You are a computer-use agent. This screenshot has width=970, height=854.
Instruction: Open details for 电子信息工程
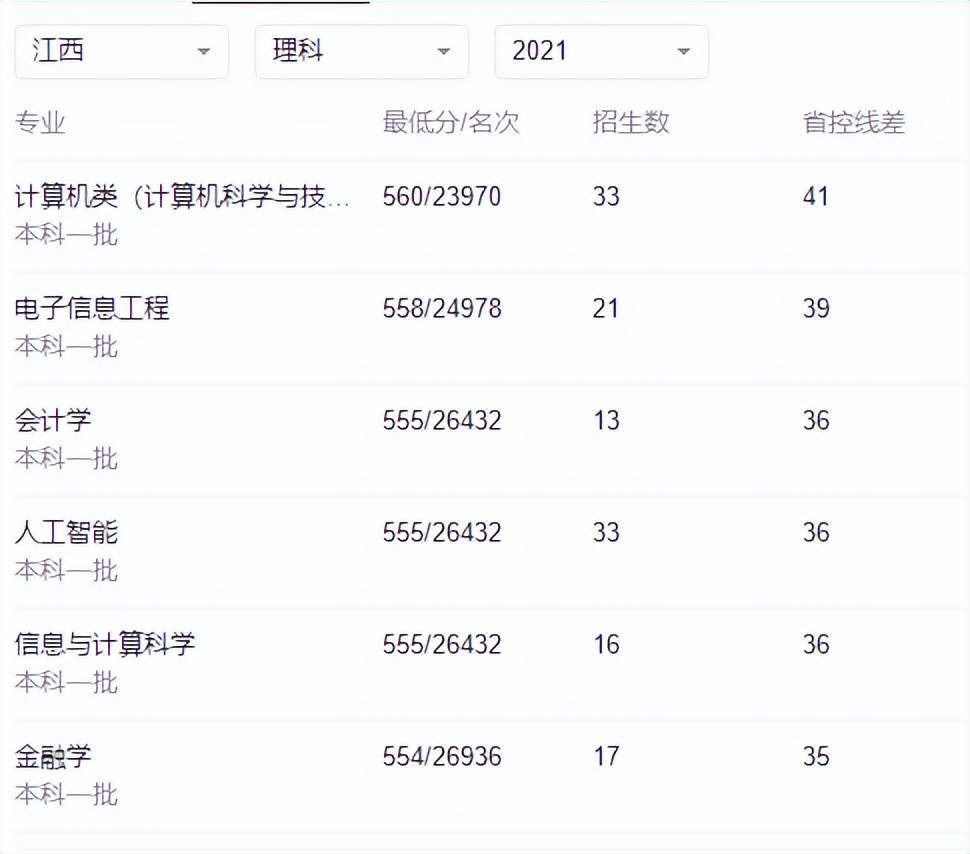[x=92, y=309]
